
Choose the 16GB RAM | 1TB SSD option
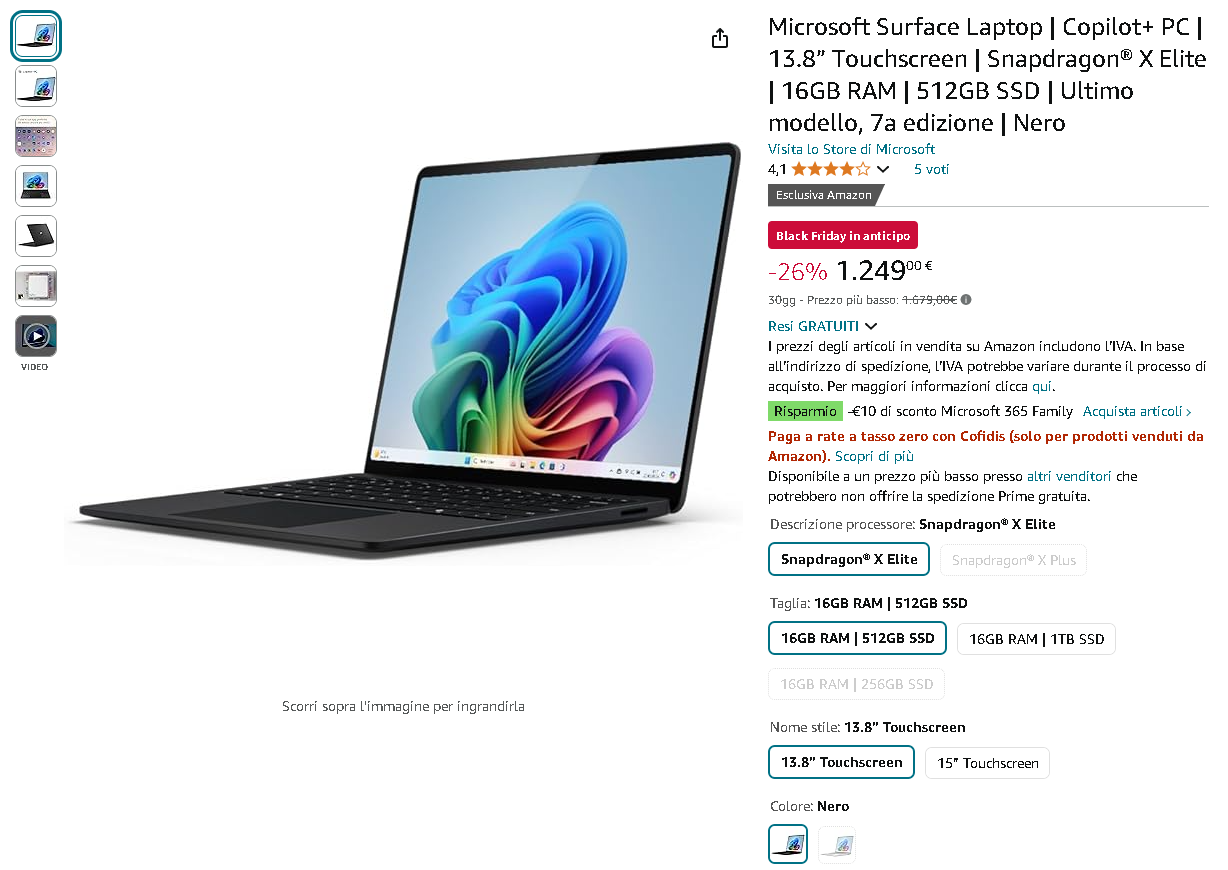(1036, 639)
